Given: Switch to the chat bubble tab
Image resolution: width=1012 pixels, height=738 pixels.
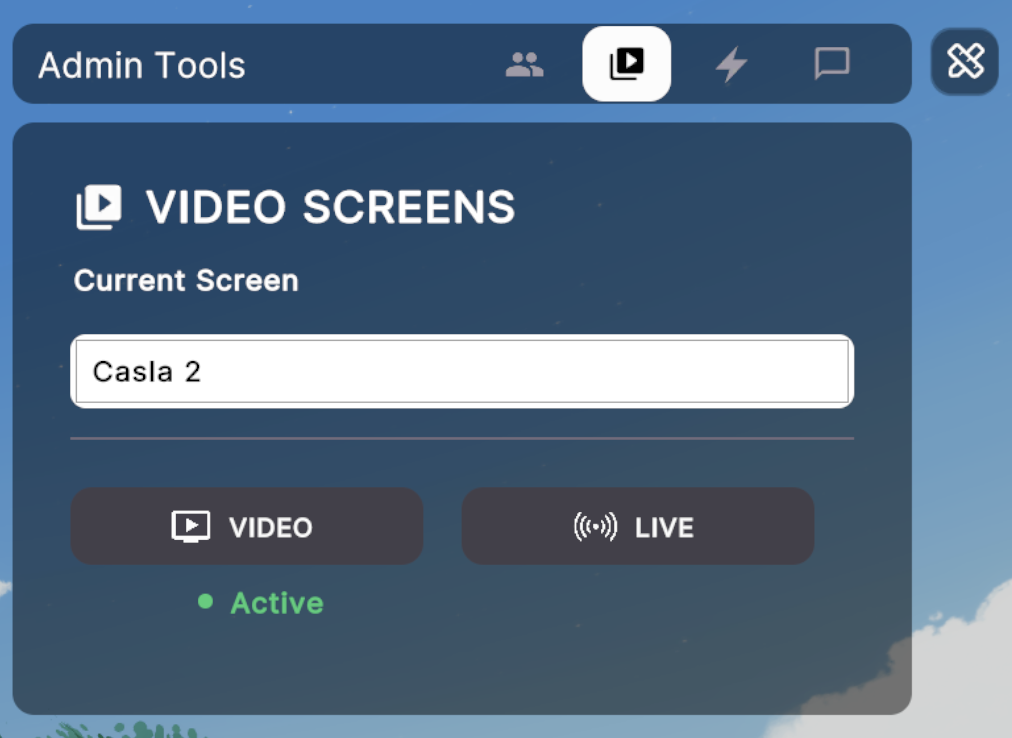Looking at the screenshot, I should tap(831, 64).
